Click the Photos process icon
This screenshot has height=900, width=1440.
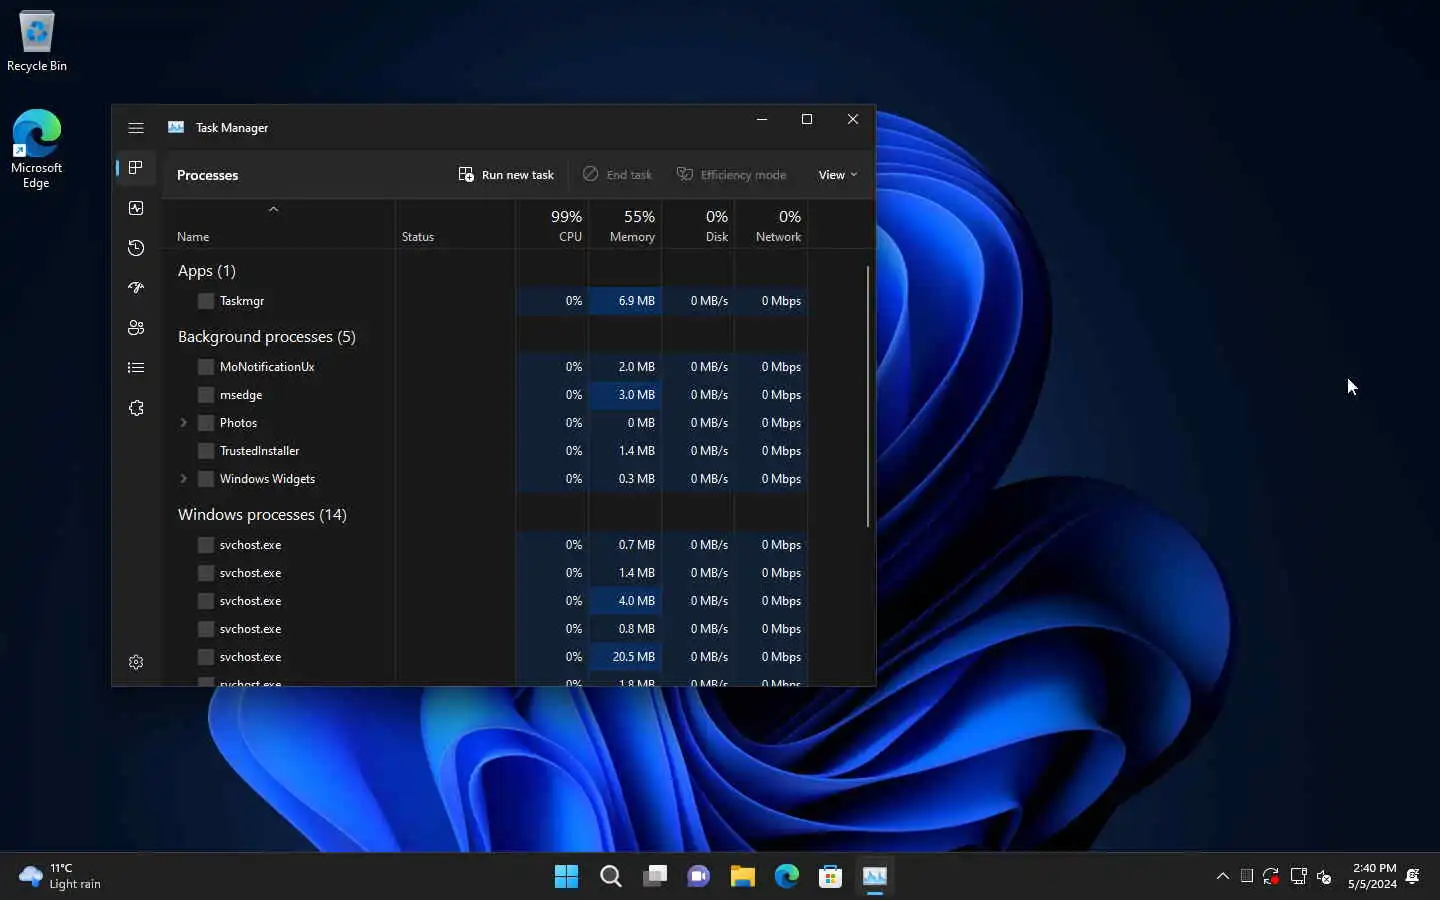(206, 423)
